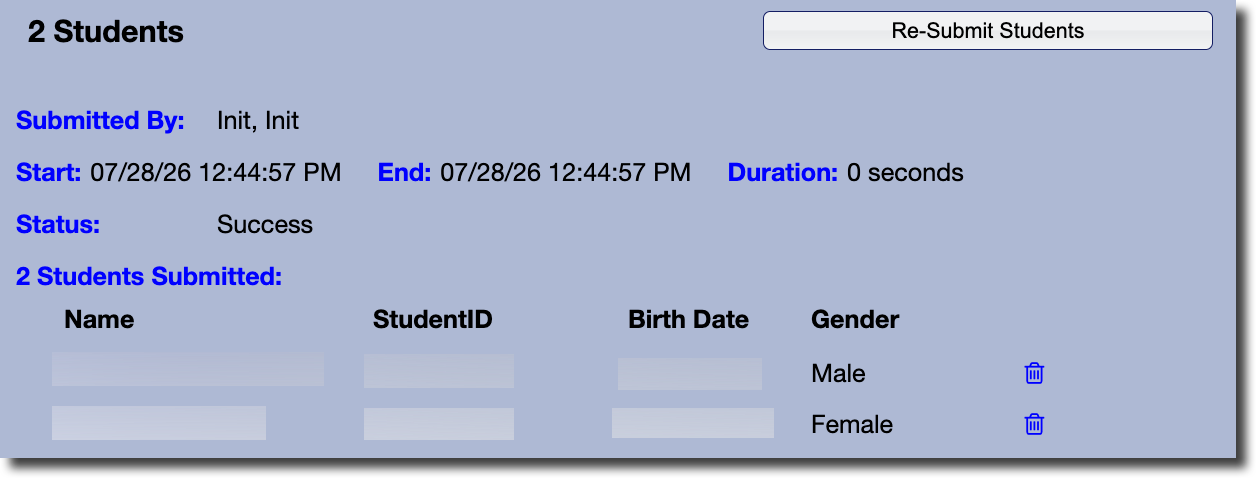Click the Success status value
Viewport: 1256px width, 478px height.
265,225
